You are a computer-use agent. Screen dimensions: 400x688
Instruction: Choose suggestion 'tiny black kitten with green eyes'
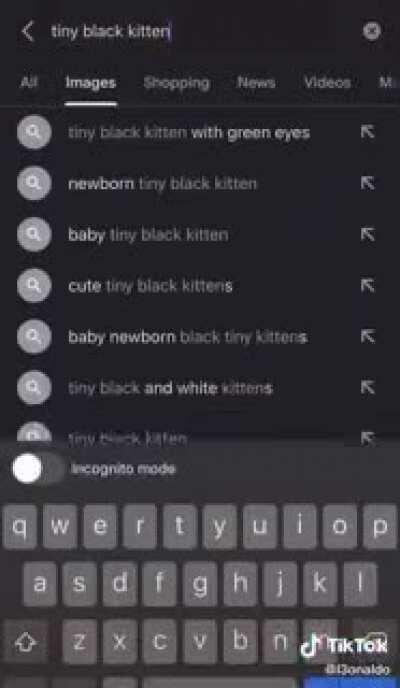point(189,133)
